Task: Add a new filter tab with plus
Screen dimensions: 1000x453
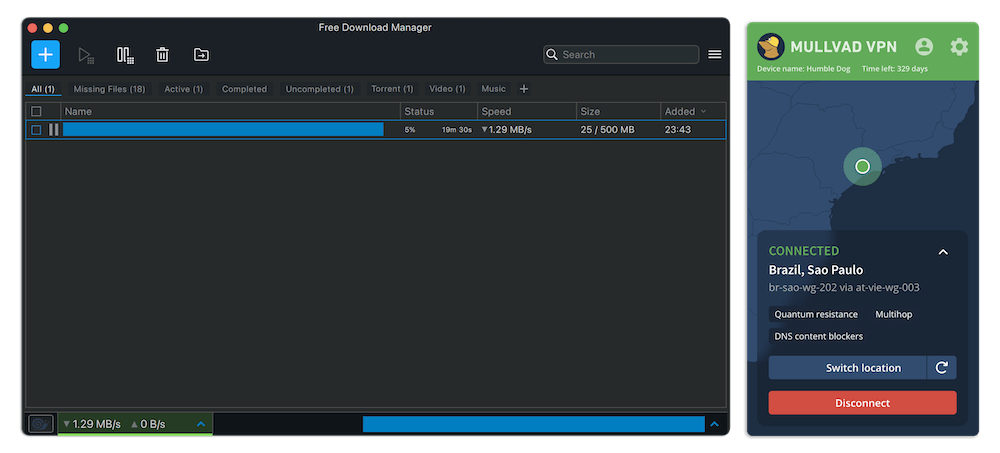Action: point(524,89)
